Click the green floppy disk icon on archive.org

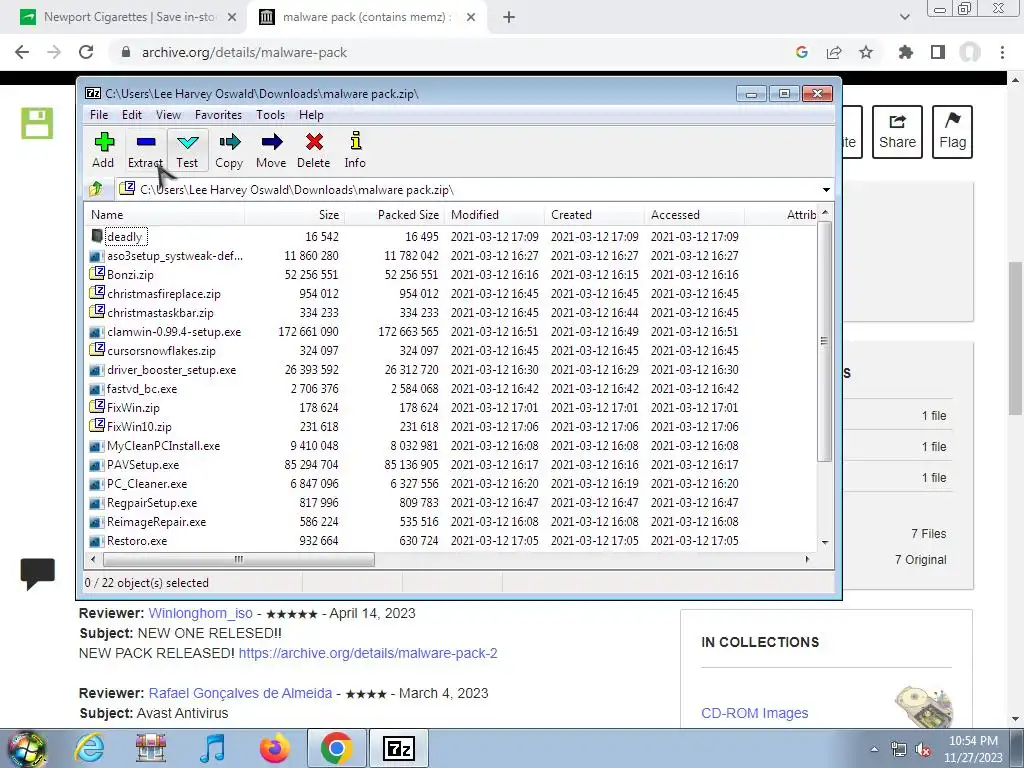37,123
